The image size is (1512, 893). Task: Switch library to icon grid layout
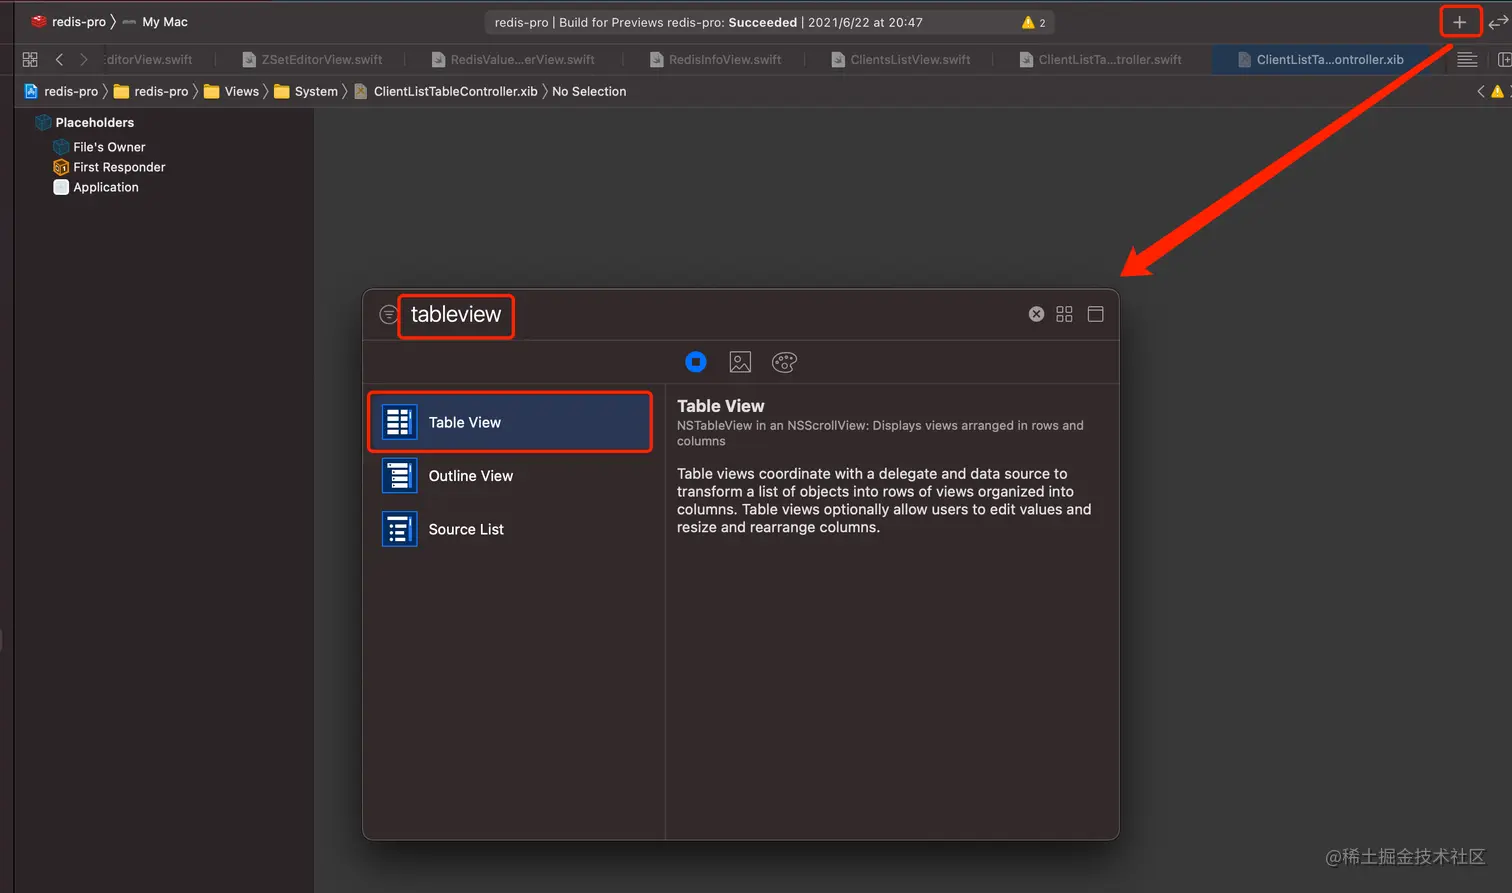[x=1064, y=314]
